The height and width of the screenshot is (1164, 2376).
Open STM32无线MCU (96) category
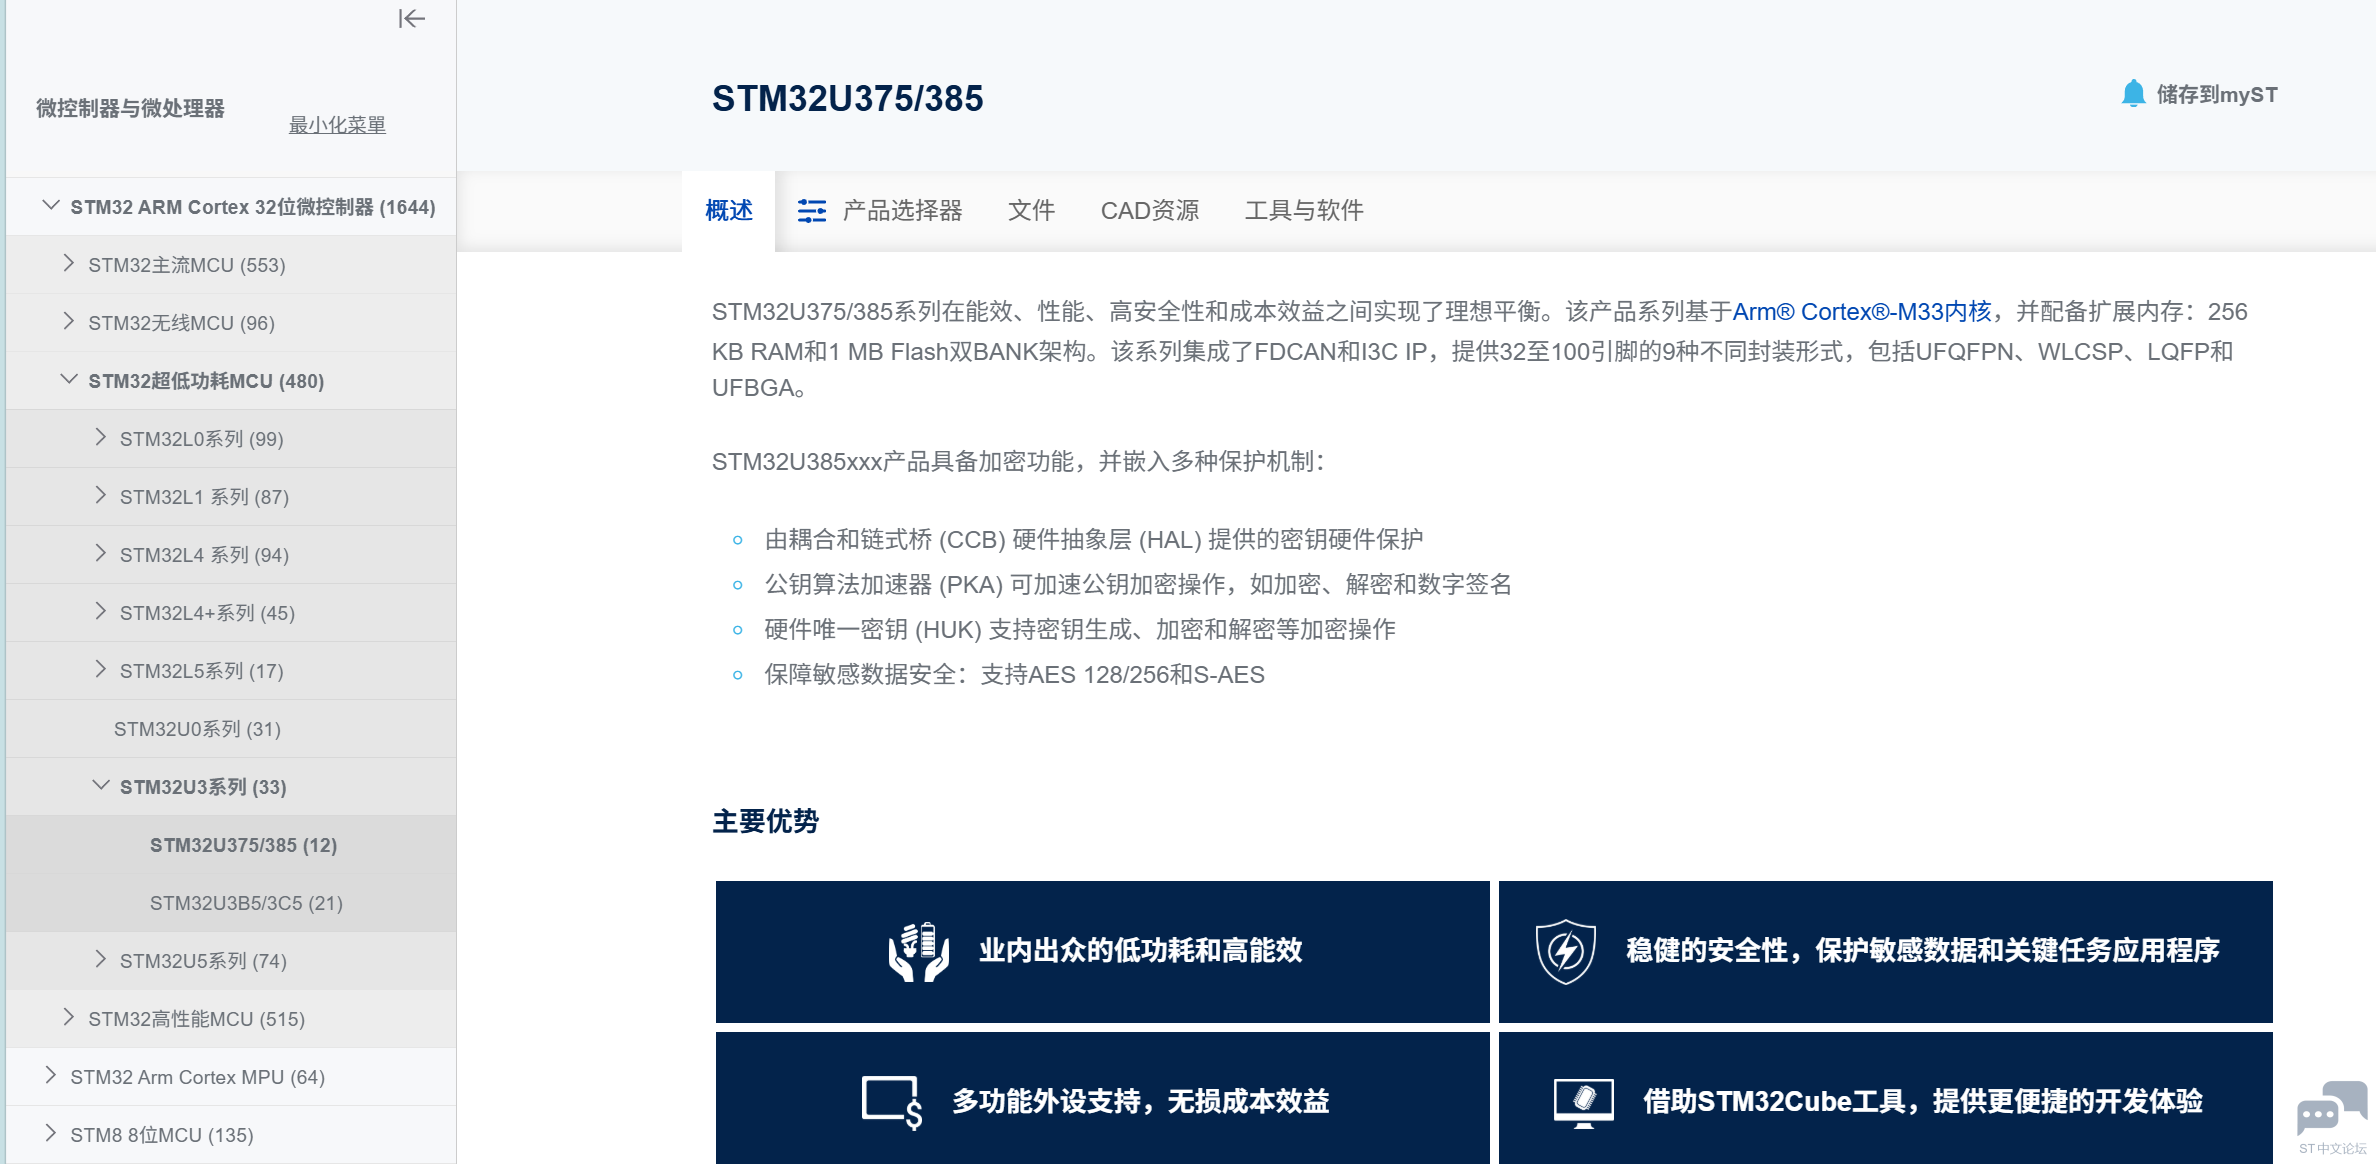click(x=231, y=323)
